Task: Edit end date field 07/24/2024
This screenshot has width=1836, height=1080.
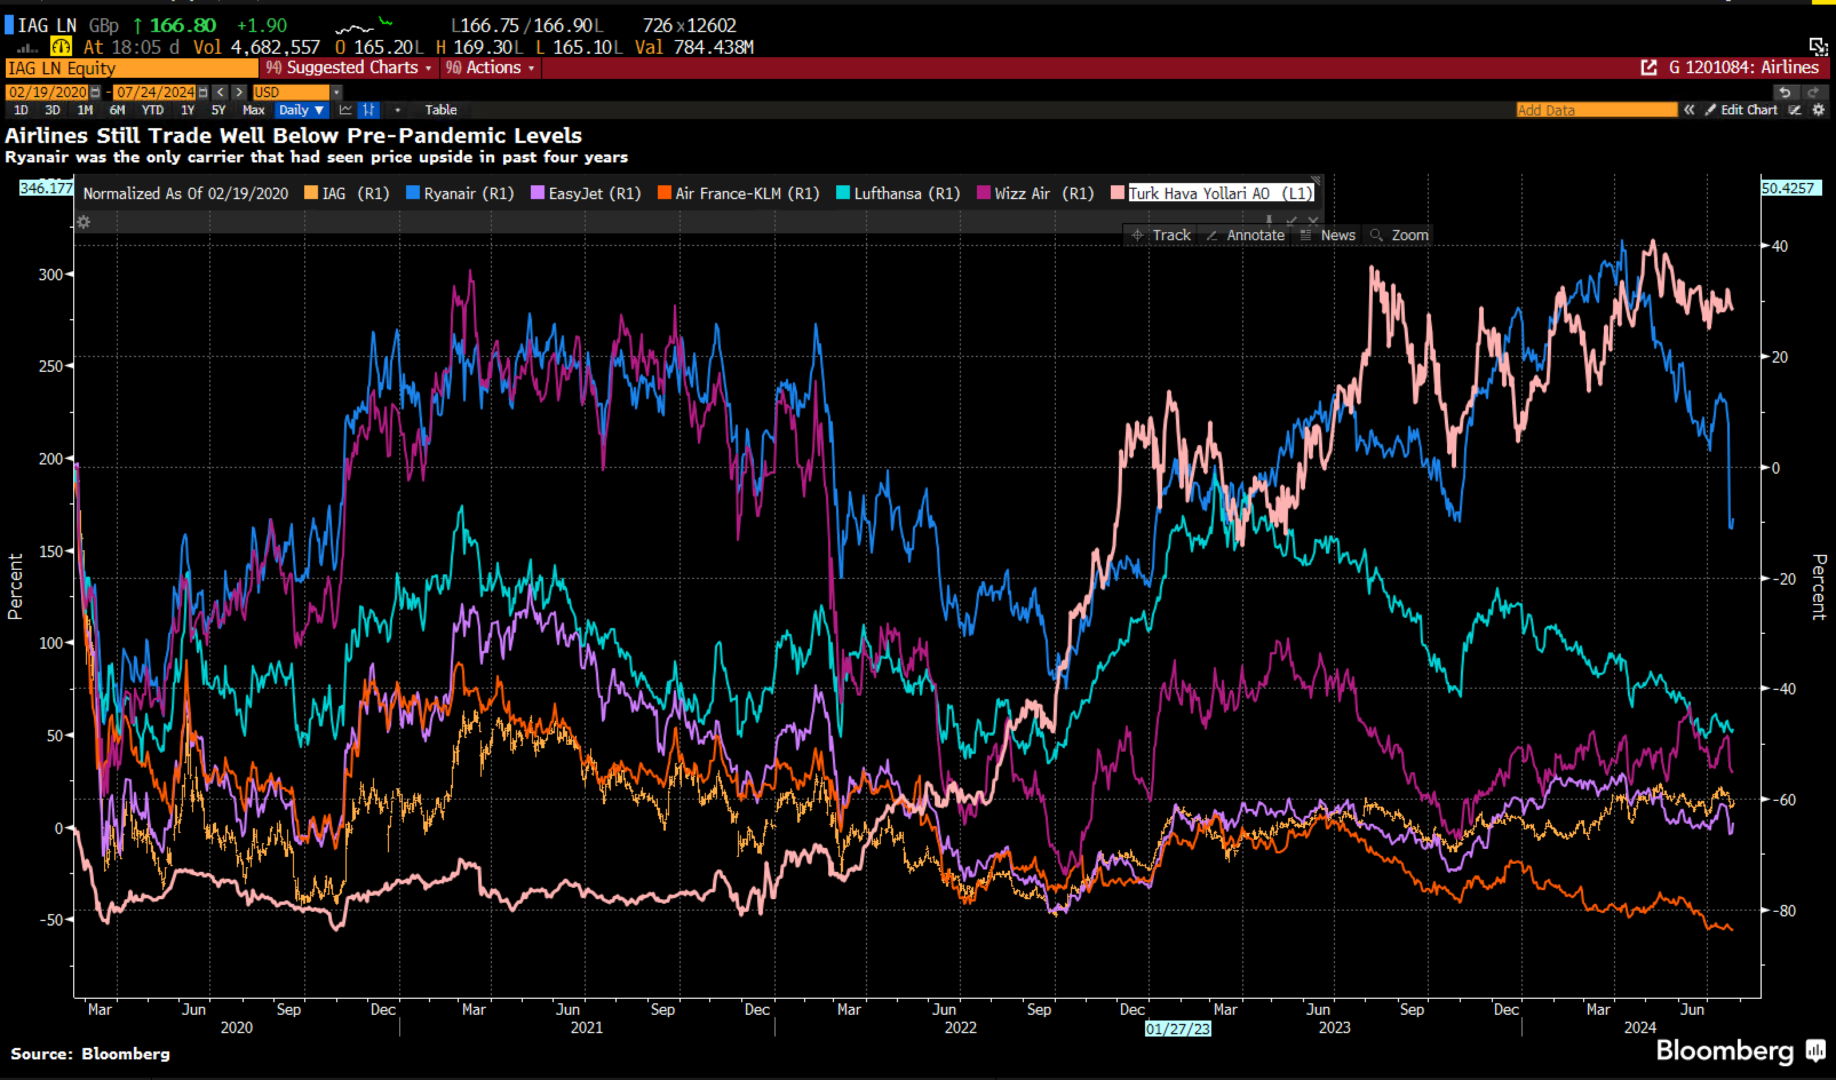Action: coord(155,92)
